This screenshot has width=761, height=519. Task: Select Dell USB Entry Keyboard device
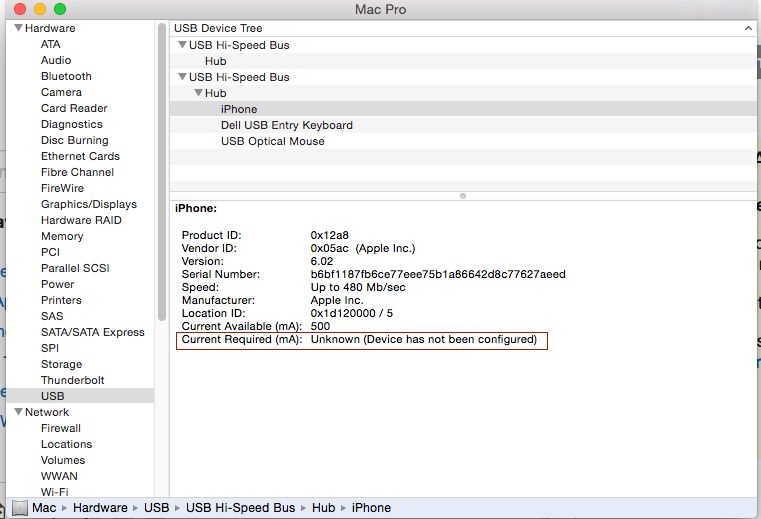[286, 125]
